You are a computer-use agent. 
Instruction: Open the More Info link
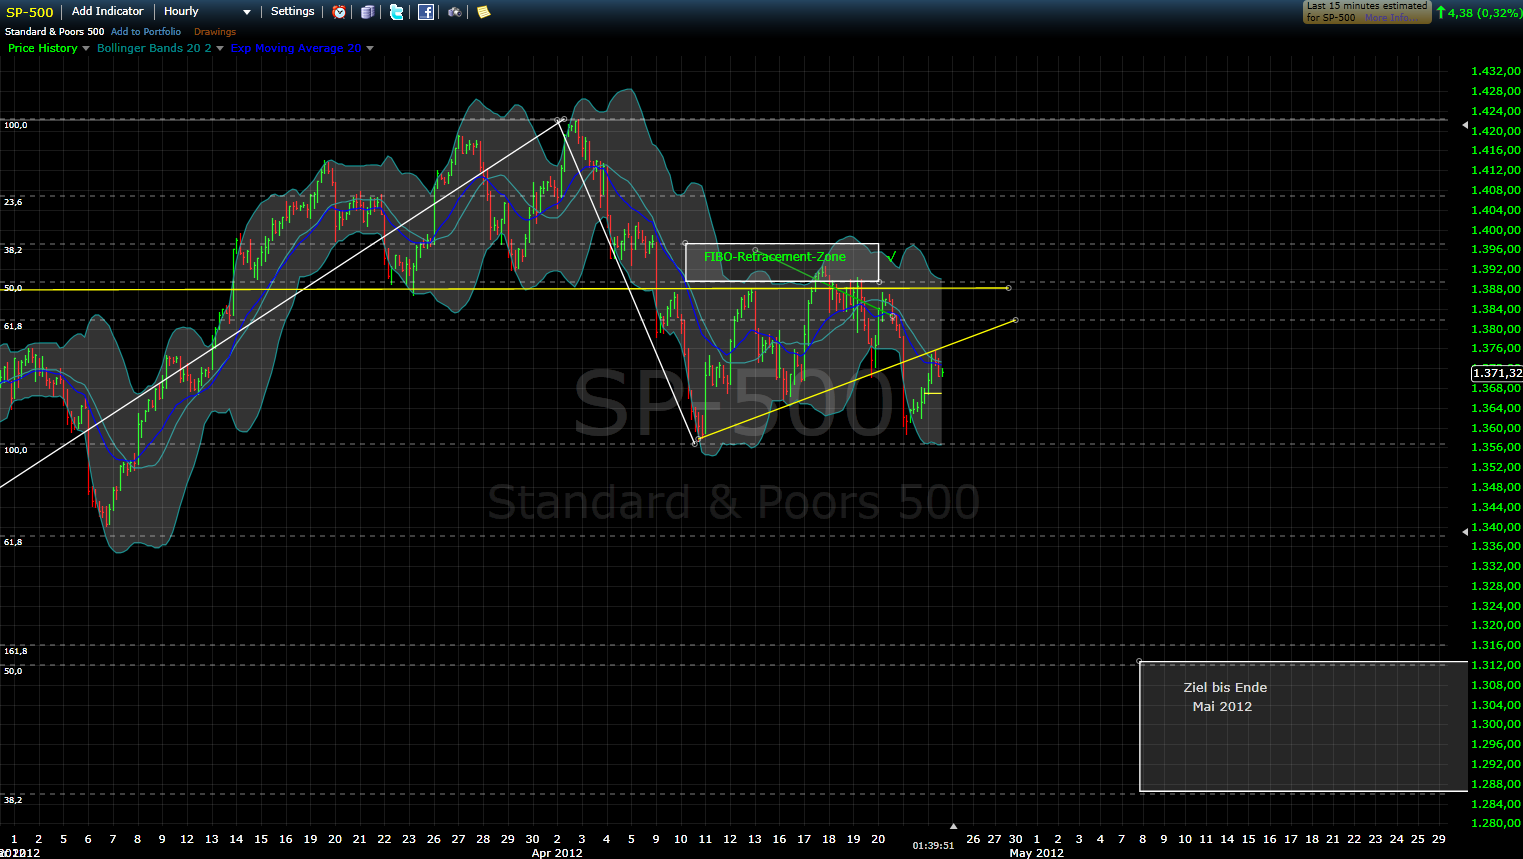1390,18
